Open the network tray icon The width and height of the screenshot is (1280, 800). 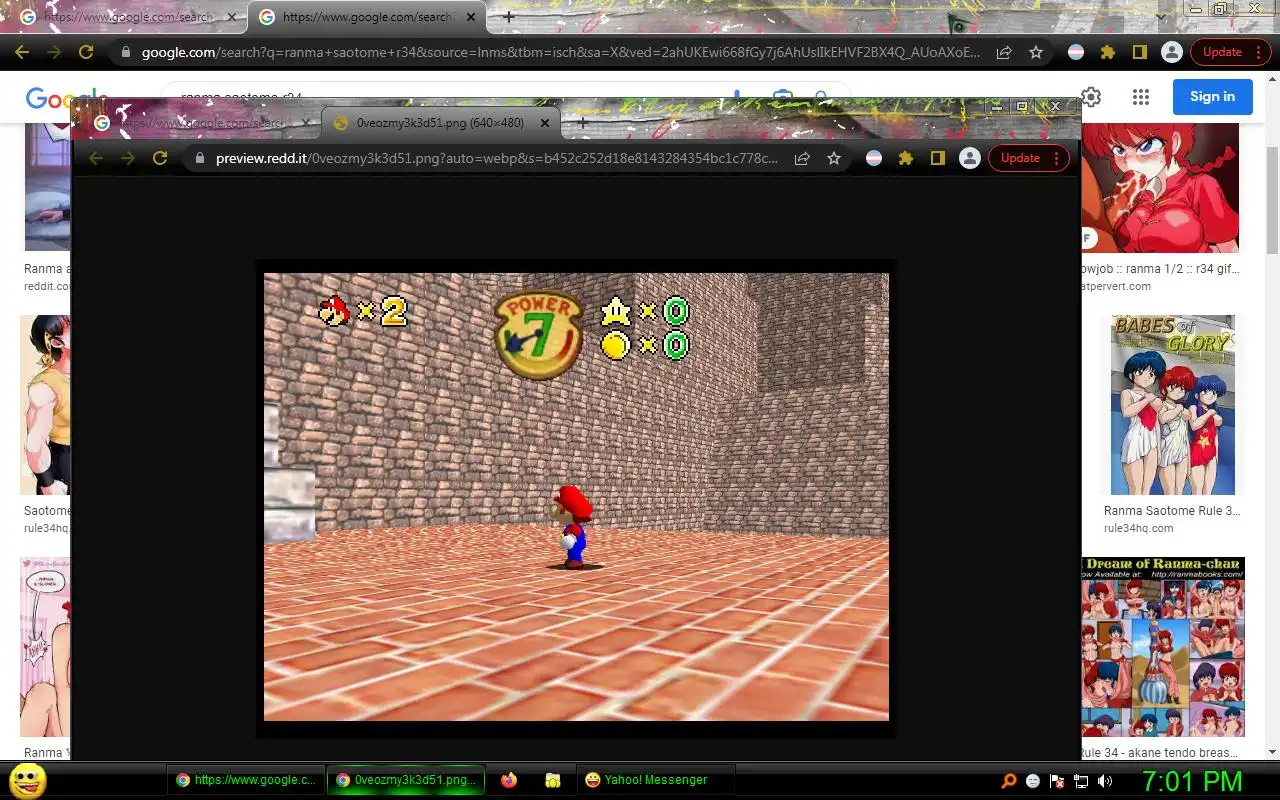pos(1081,781)
